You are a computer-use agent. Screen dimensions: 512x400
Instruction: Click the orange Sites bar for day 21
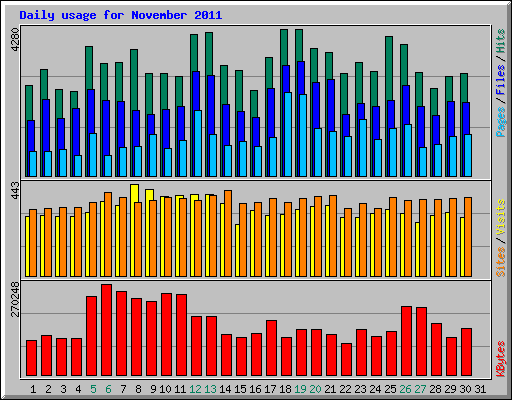pyautogui.click(x=333, y=236)
